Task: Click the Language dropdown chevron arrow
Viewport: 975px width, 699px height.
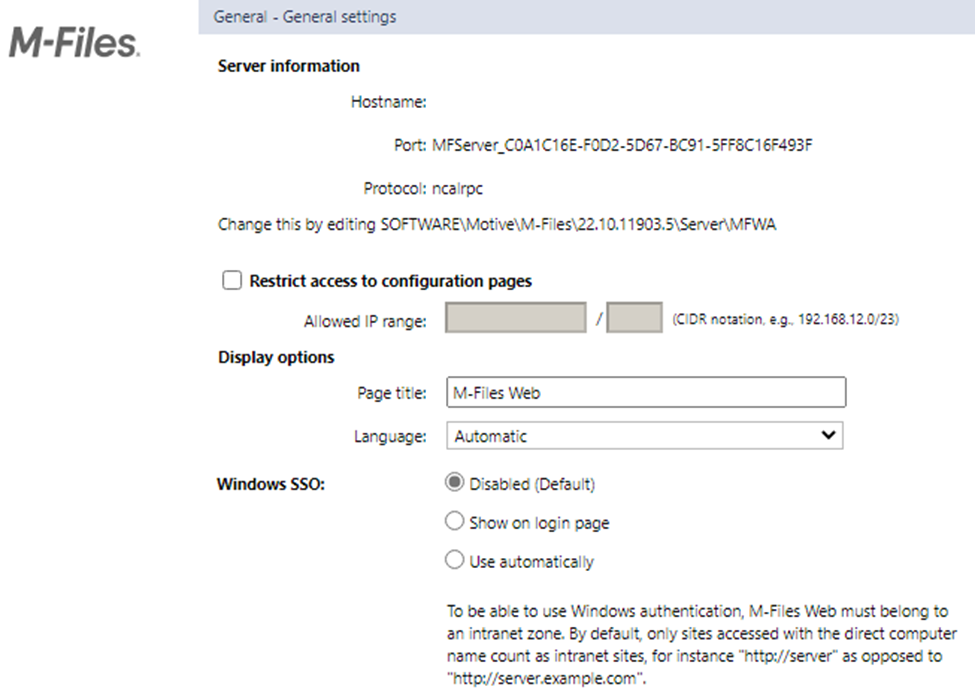Action: (827, 436)
